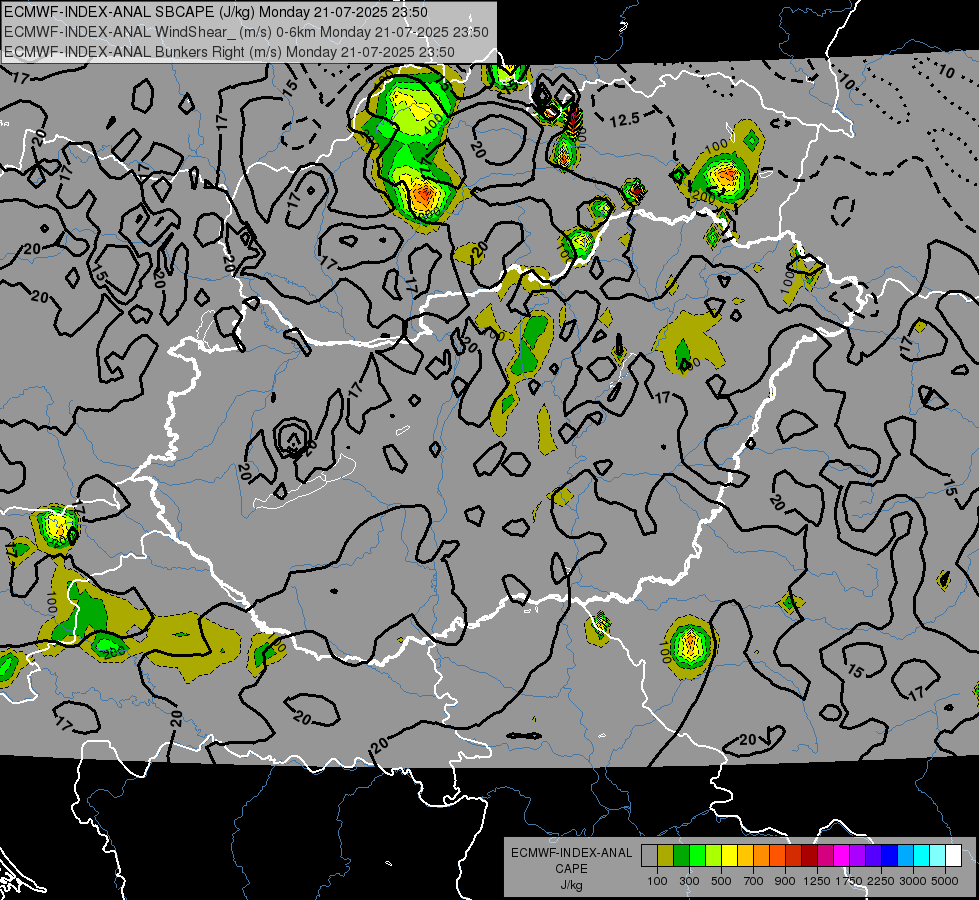Click the bright magenta legend swatch
This screenshot has width=979, height=900.
tap(842, 855)
